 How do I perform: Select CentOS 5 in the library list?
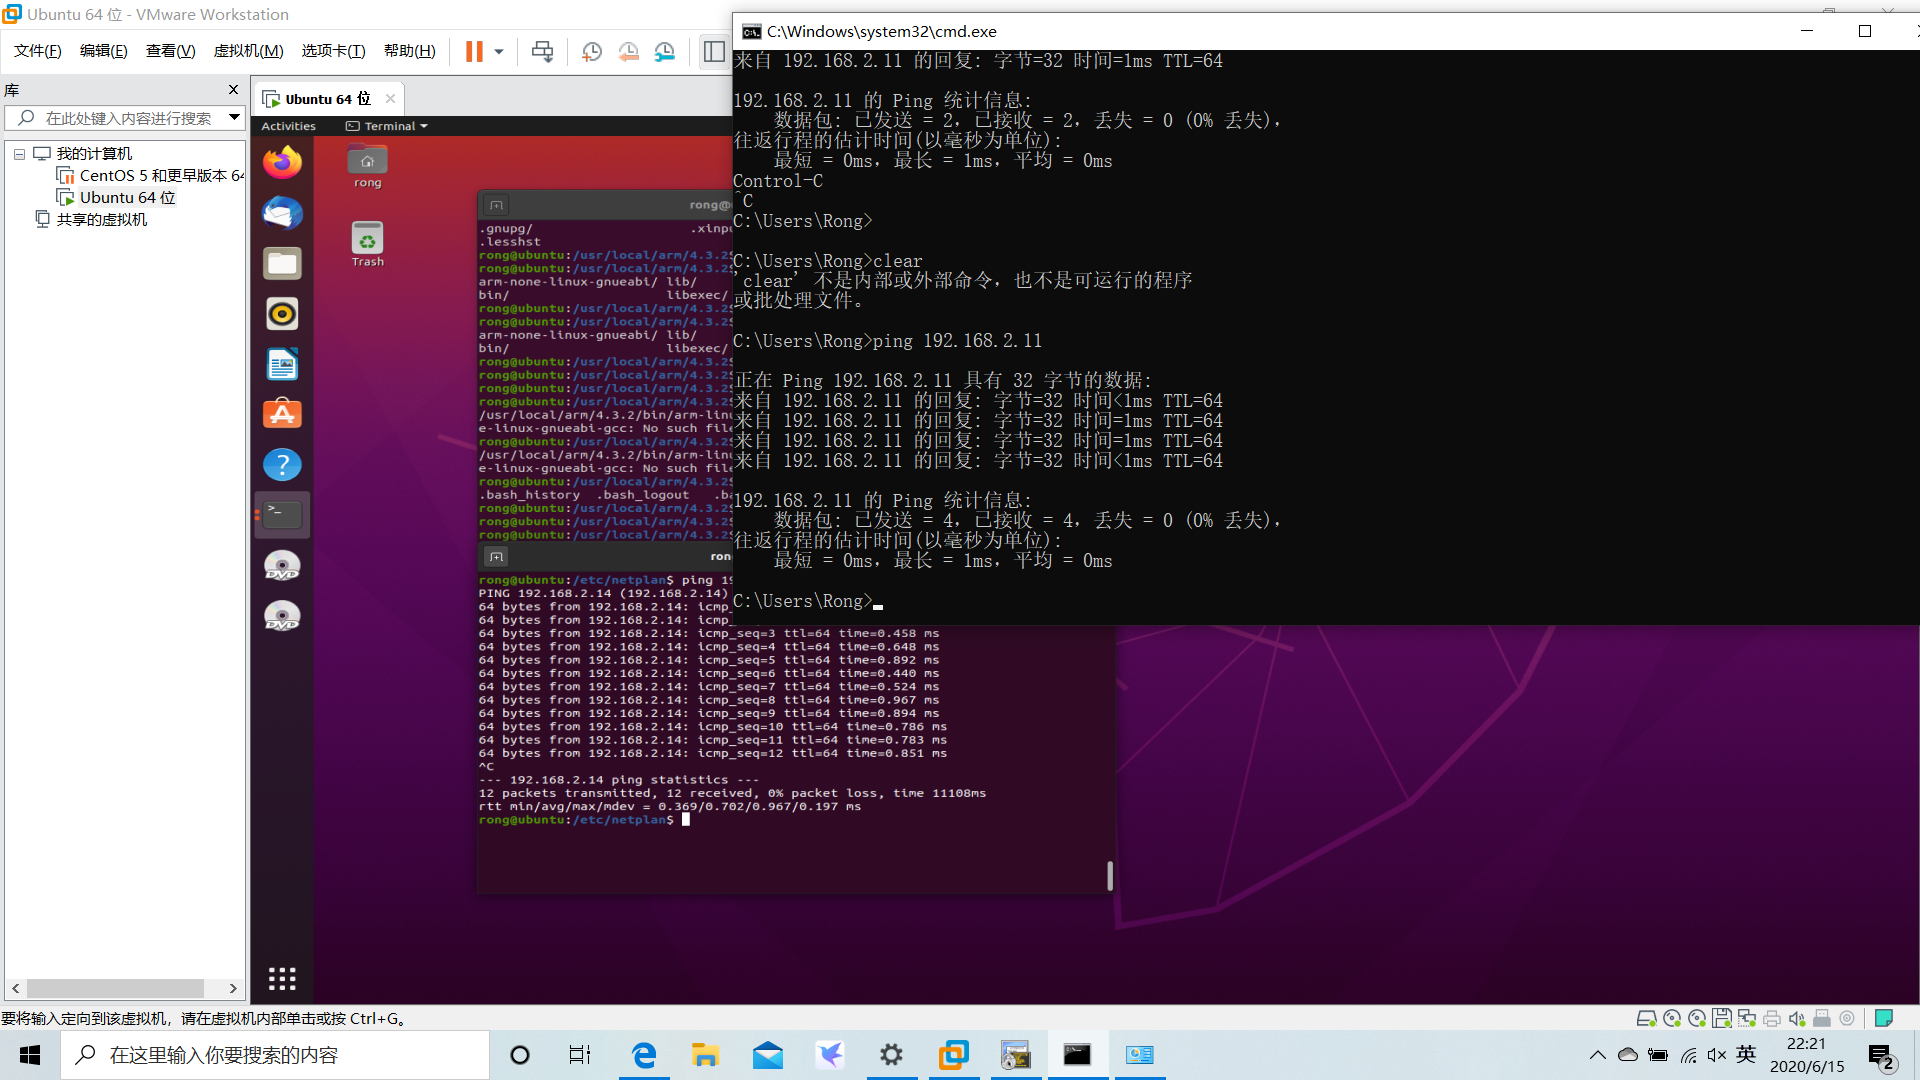coord(160,175)
